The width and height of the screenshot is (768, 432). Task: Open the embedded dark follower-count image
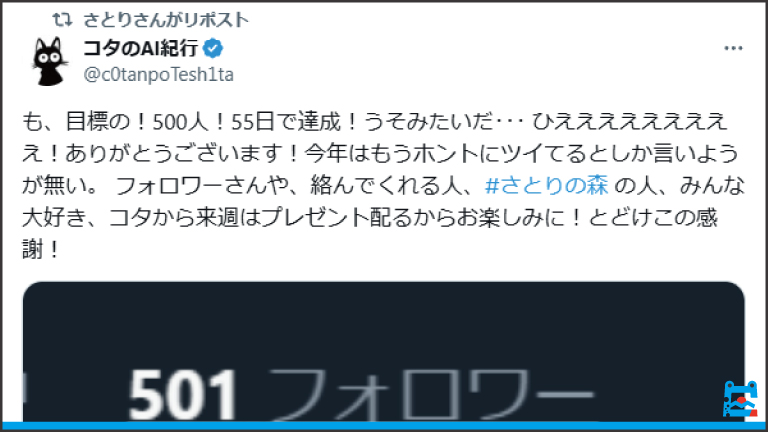(384, 352)
